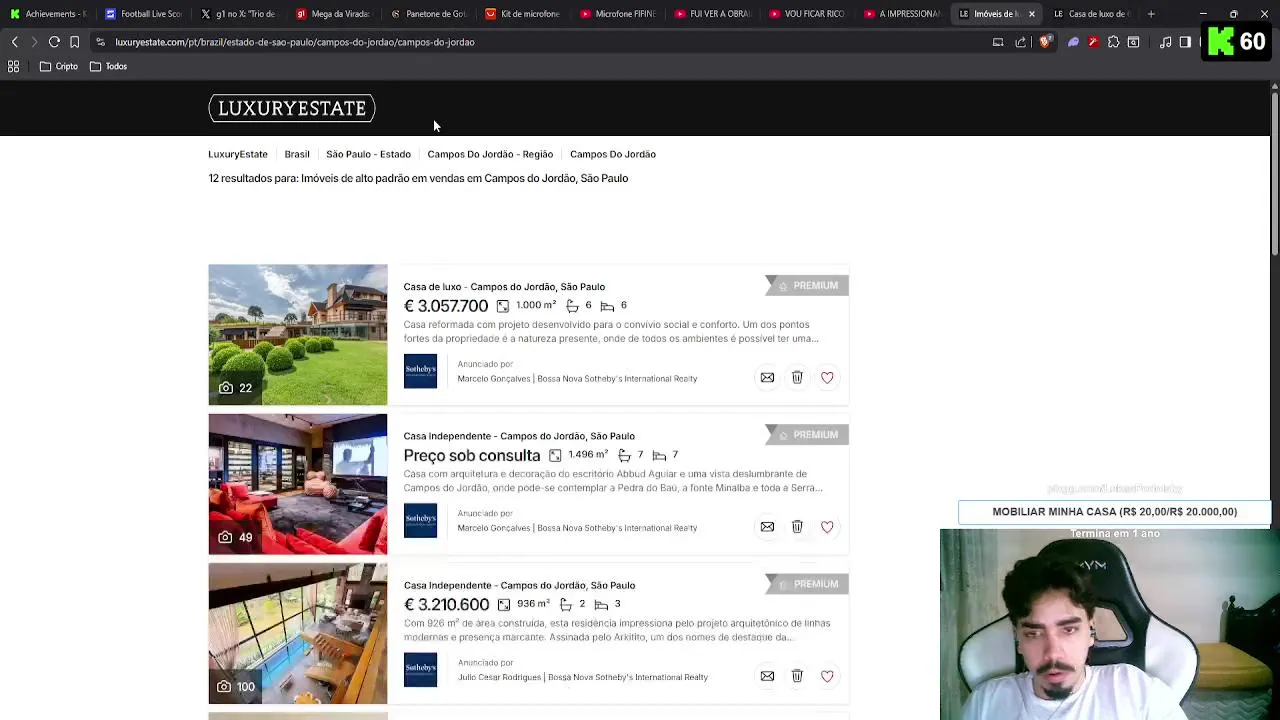Email agent for Preço sob consulta listing
The width and height of the screenshot is (1280, 720).
pyautogui.click(x=767, y=527)
